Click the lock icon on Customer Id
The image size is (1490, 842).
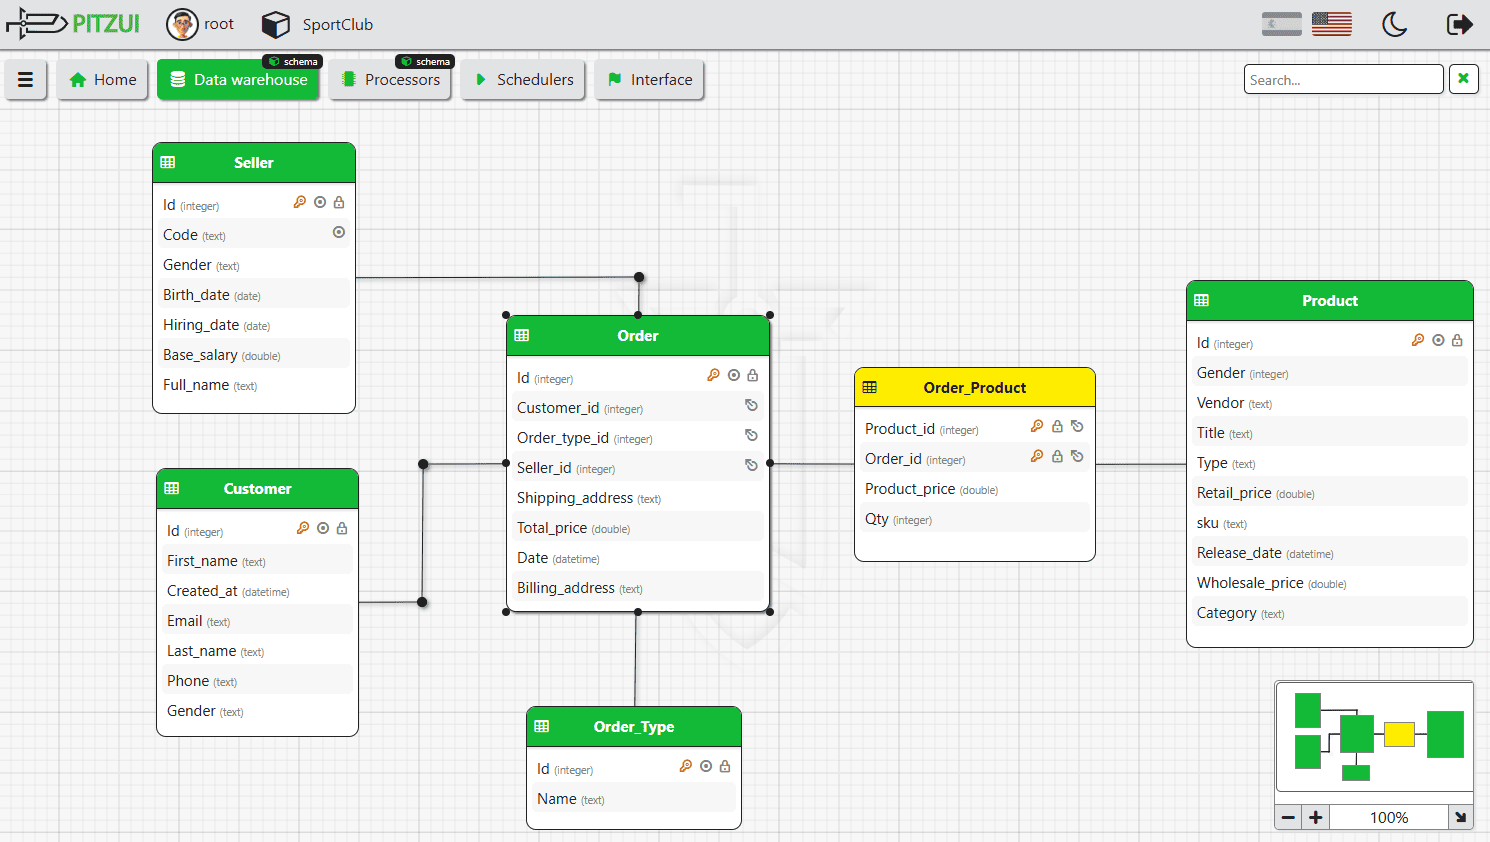coord(342,528)
